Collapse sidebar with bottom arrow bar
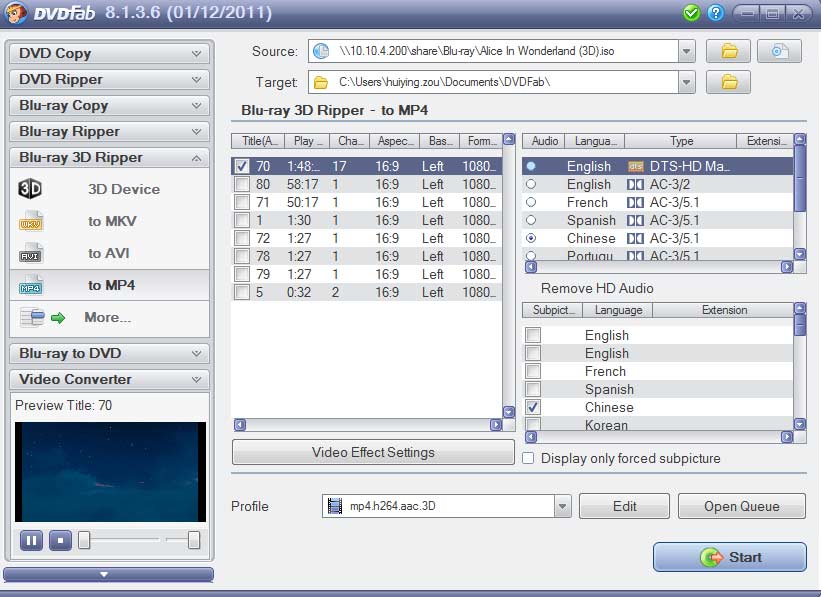Viewport: 821px width, 597px height. coord(108,574)
